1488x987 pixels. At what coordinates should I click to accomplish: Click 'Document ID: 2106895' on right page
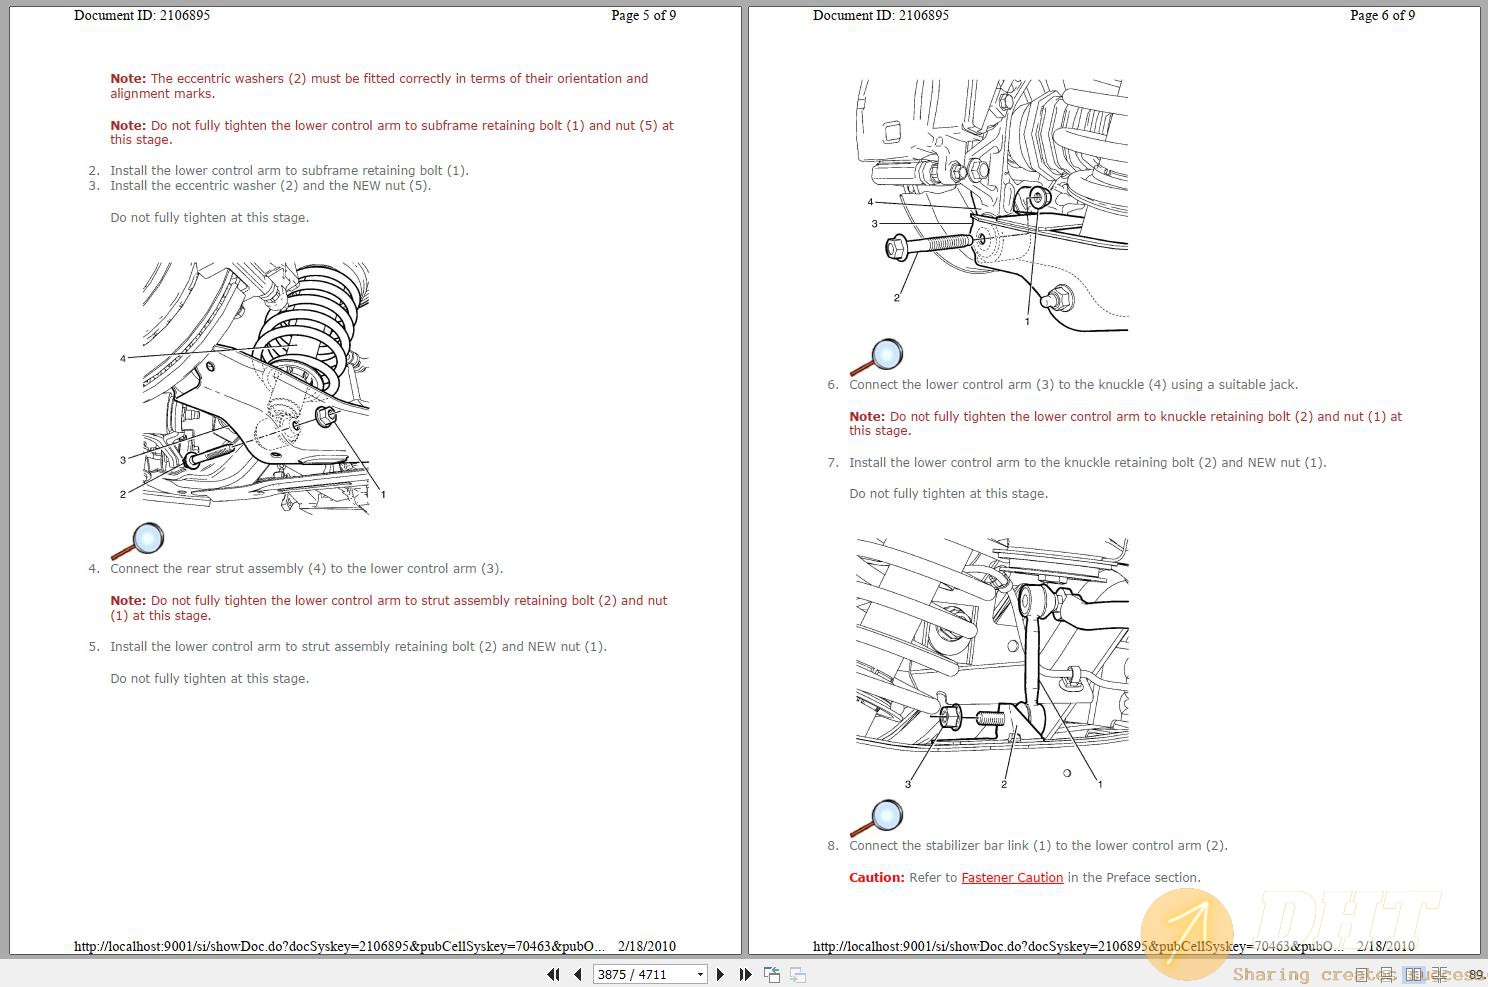tap(881, 15)
